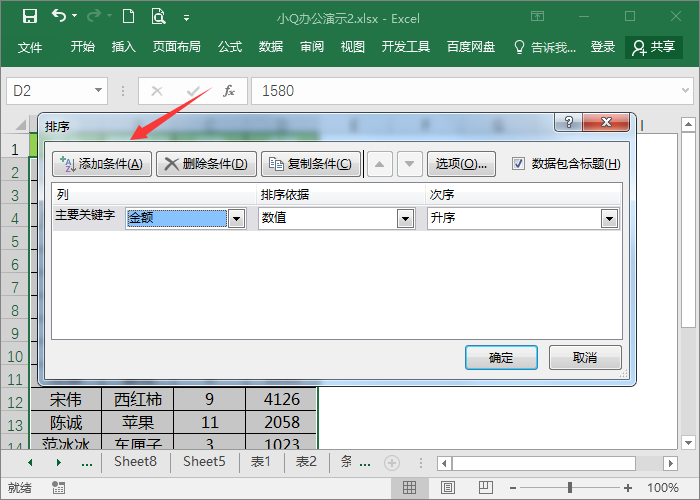Toggle the 数据包含标题 checkbox
The width and height of the screenshot is (700, 500).
[x=518, y=164]
